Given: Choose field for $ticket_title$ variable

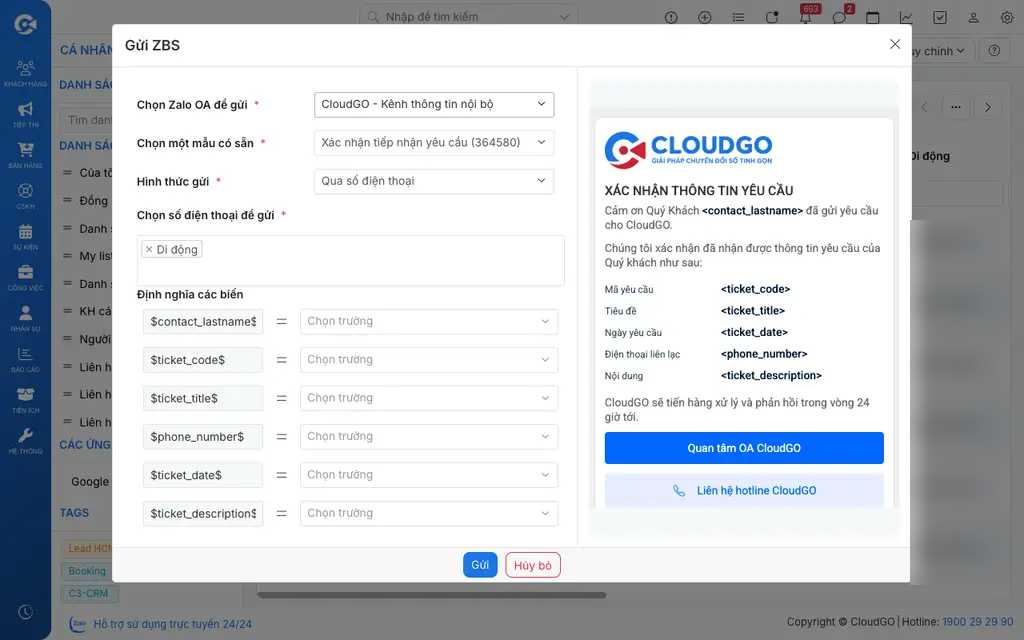Looking at the screenshot, I should 429,398.
